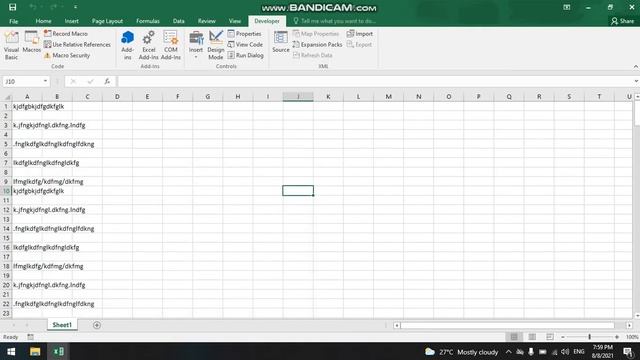Expand the Name Box dropdown
This screenshot has width=640, height=360.
45,81
